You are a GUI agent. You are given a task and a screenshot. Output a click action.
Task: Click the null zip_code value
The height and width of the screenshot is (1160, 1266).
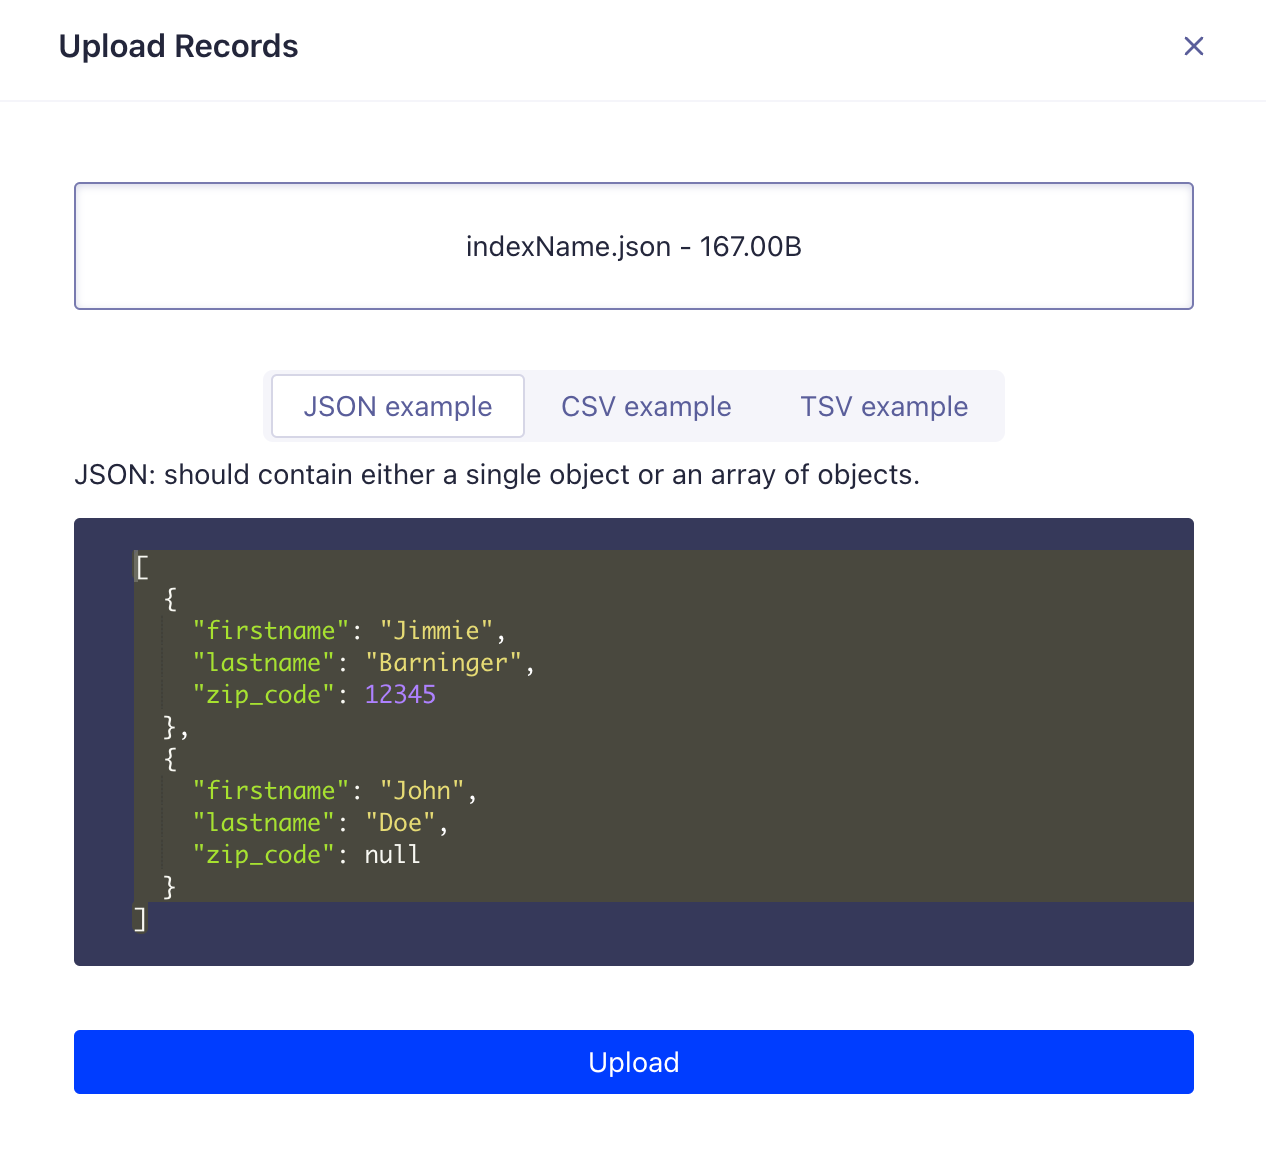pos(392,855)
